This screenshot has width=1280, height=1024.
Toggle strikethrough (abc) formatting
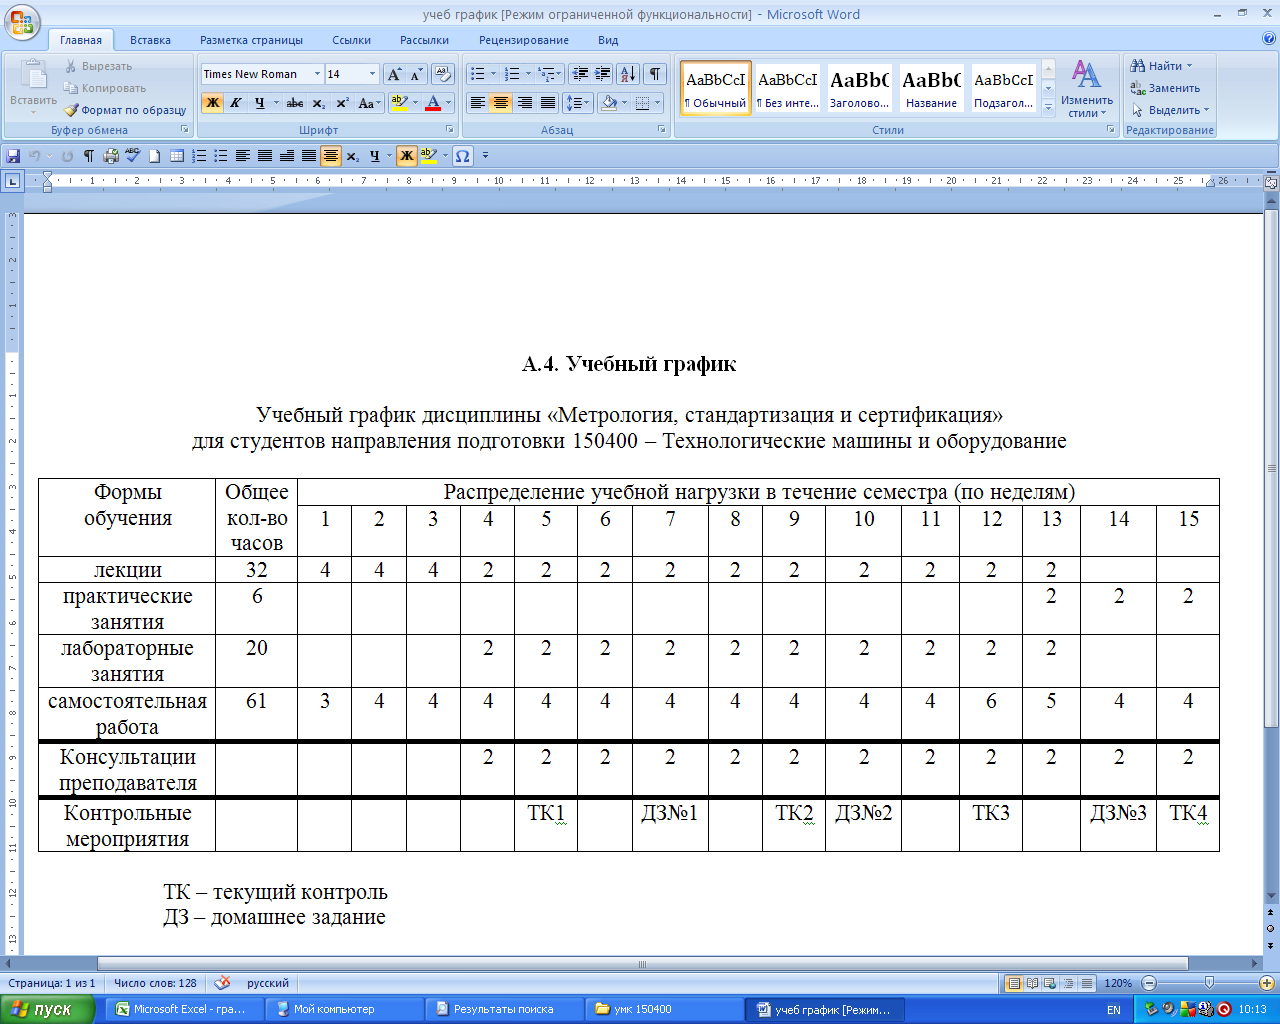click(295, 103)
